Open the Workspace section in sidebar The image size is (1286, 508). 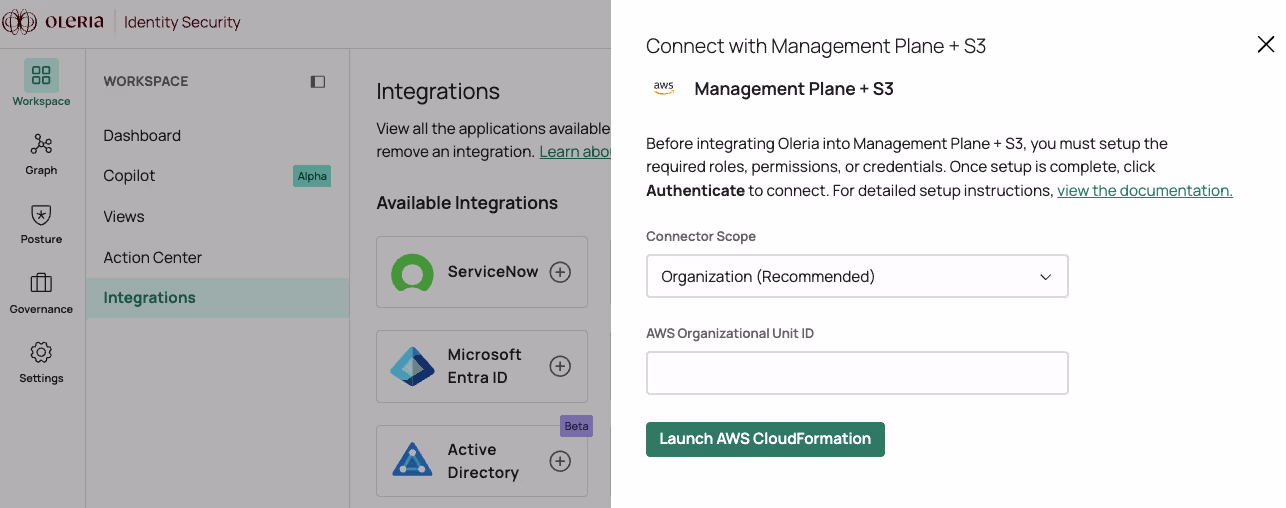pyautogui.click(x=41, y=83)
